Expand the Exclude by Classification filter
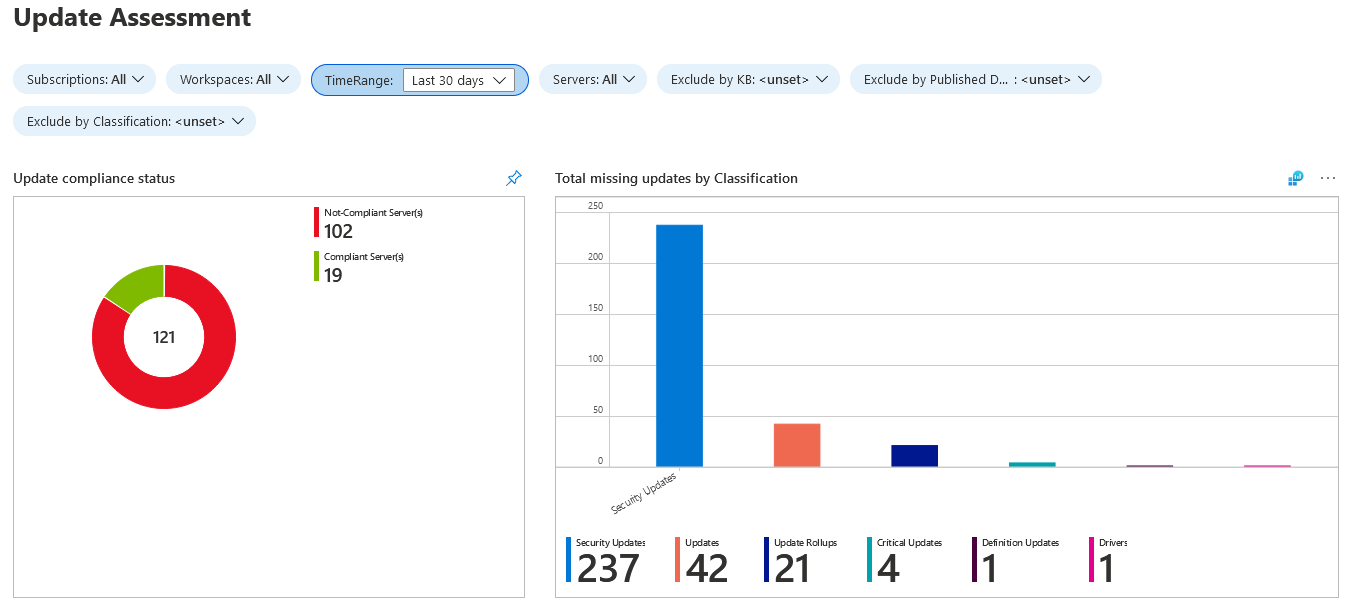The width and height of the screenshot is (1357, 610). tap(135, 121)
